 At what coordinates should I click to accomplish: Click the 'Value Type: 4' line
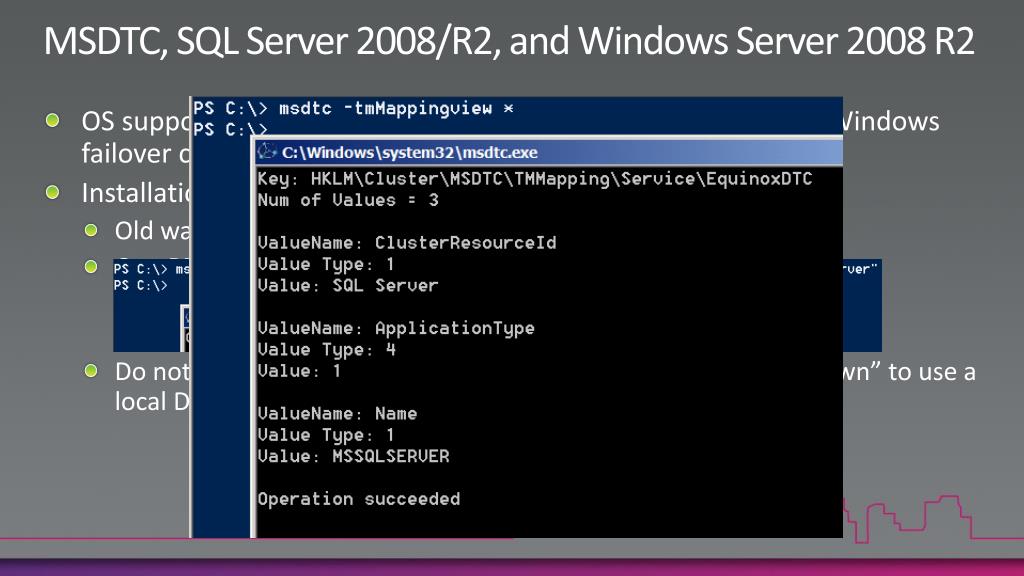[x=327, y=350]
